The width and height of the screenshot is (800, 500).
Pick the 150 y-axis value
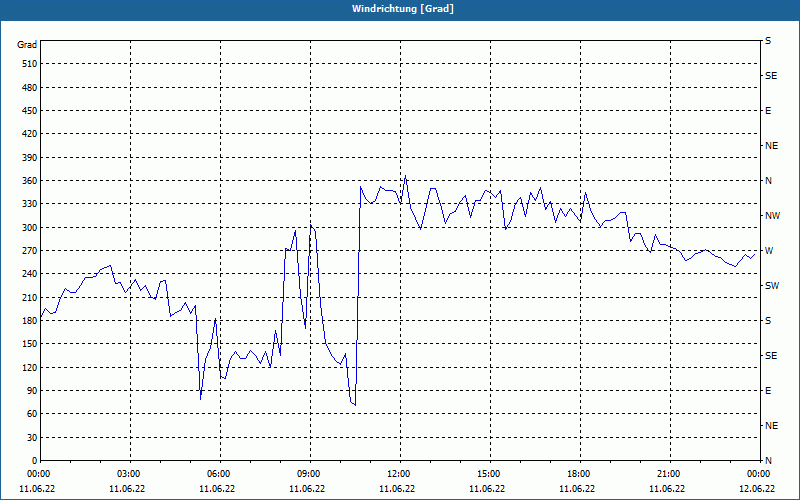tap(30, 344)
